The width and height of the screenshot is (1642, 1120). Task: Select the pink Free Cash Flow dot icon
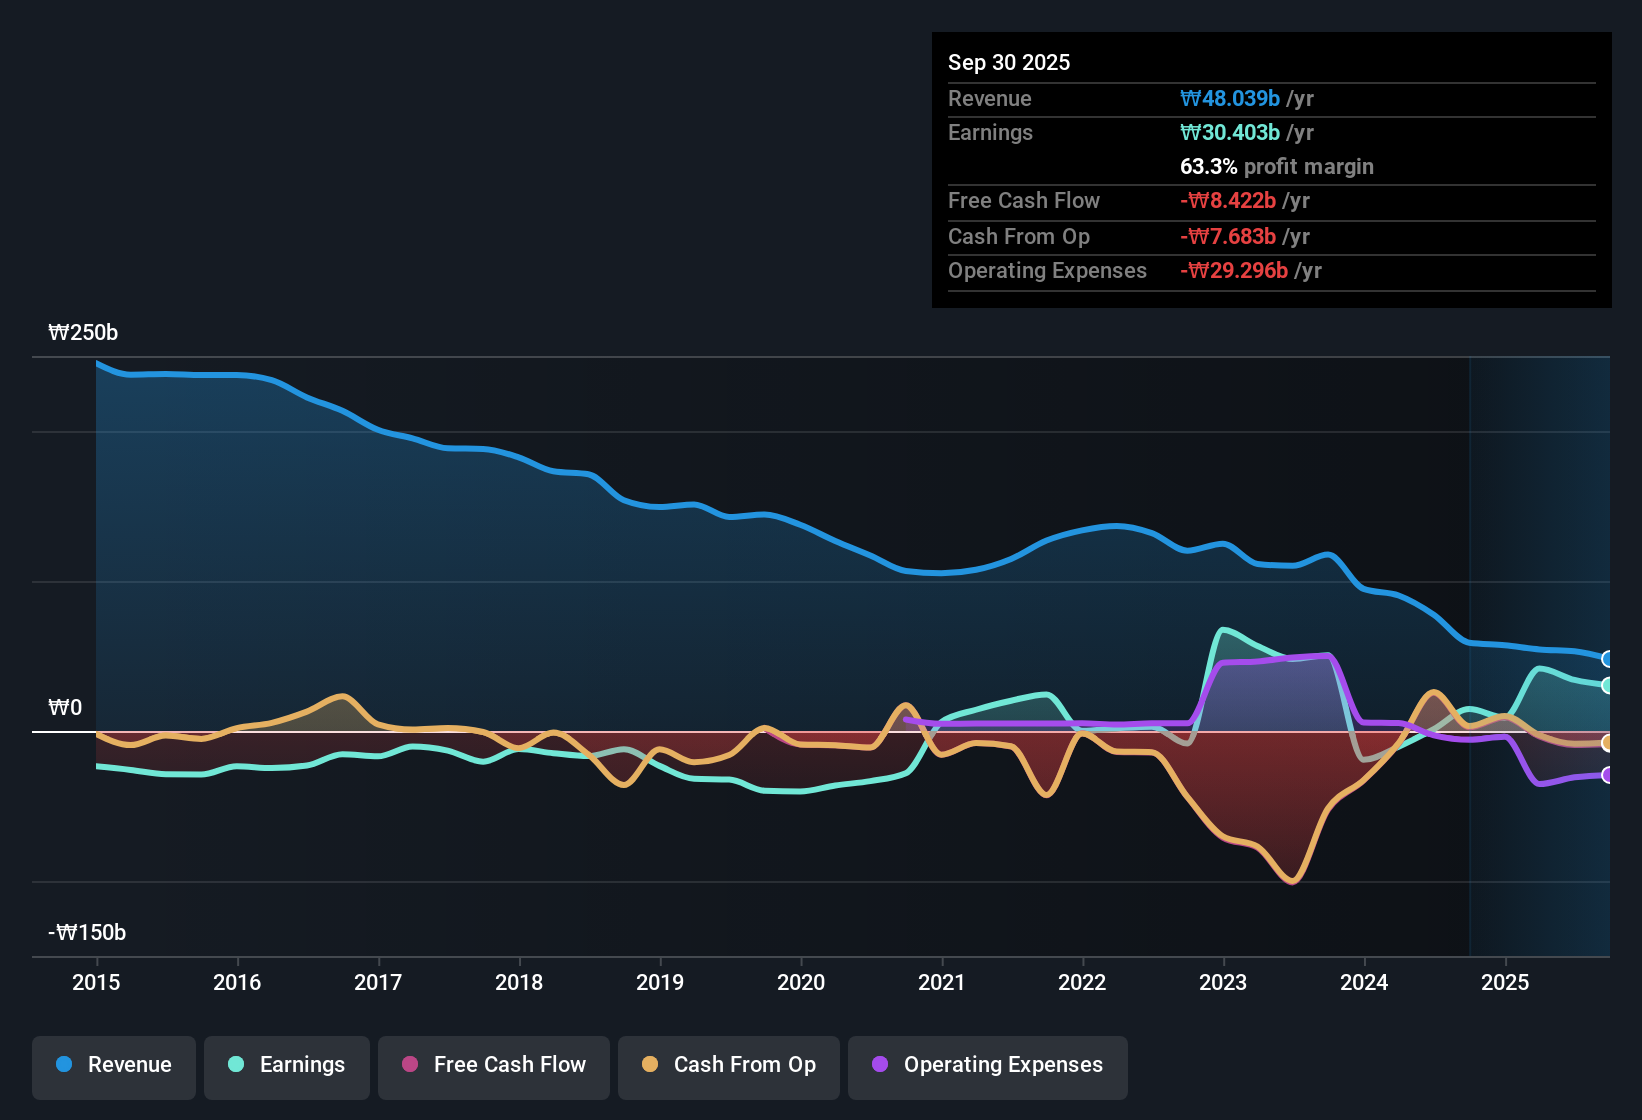pyautogui.click(x=409, y=1065)
